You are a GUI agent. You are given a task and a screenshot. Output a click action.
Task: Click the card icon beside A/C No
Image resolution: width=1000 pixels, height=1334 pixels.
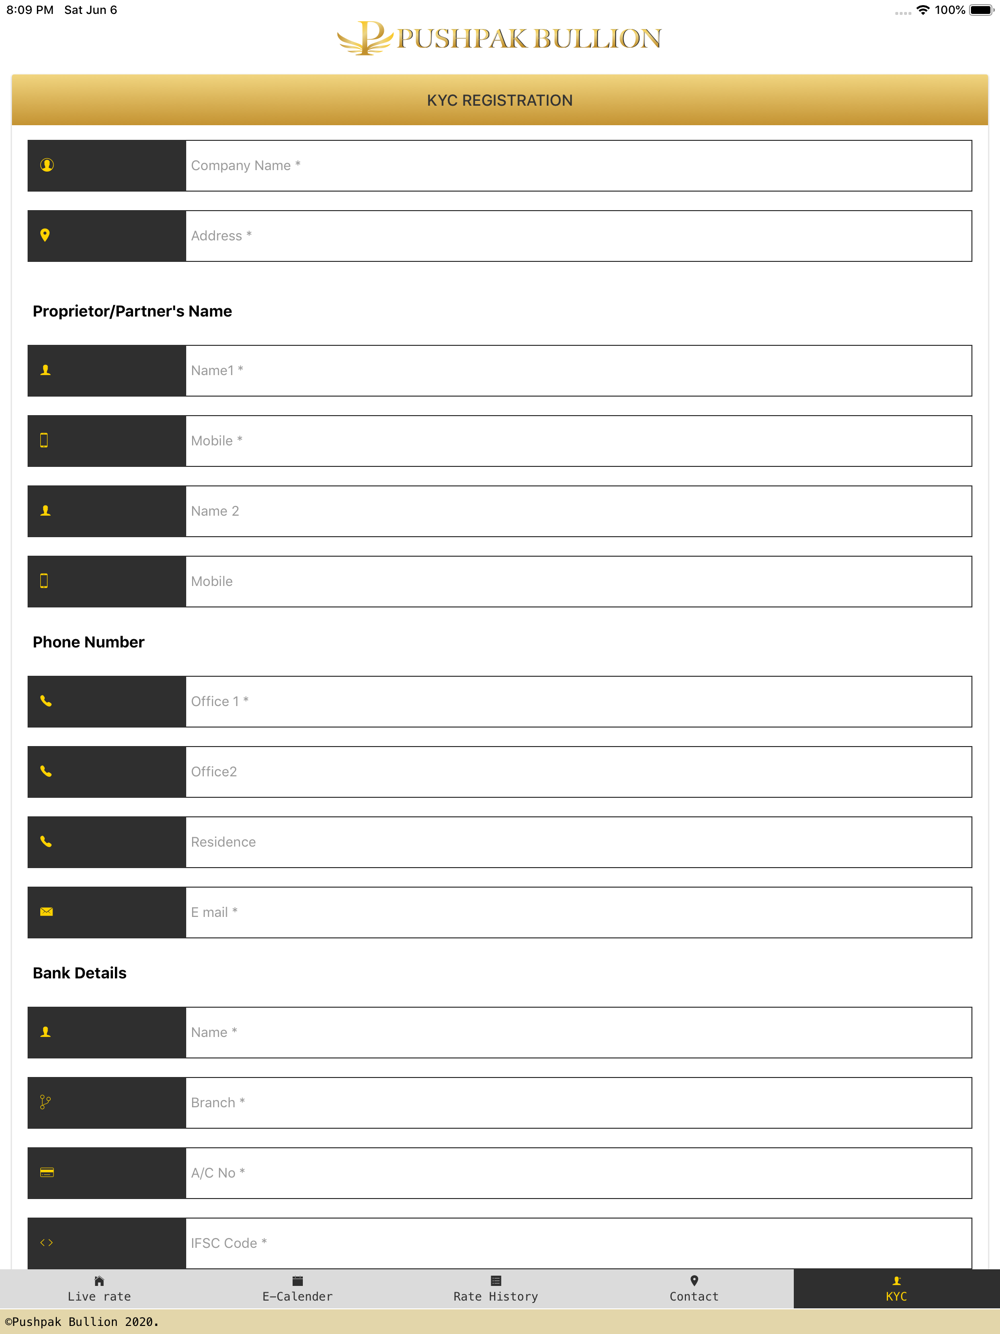tap(47, 1172)
